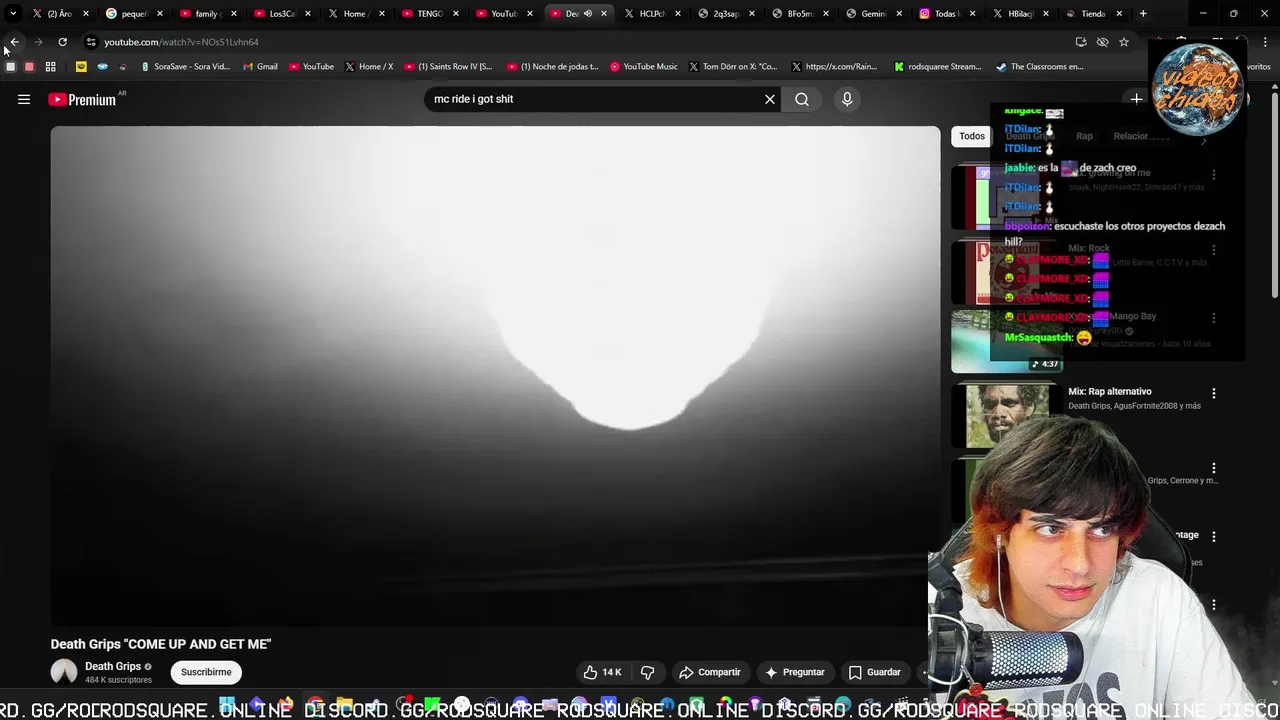Open the rodsquaree Stream bookmark

coord(938,66)
